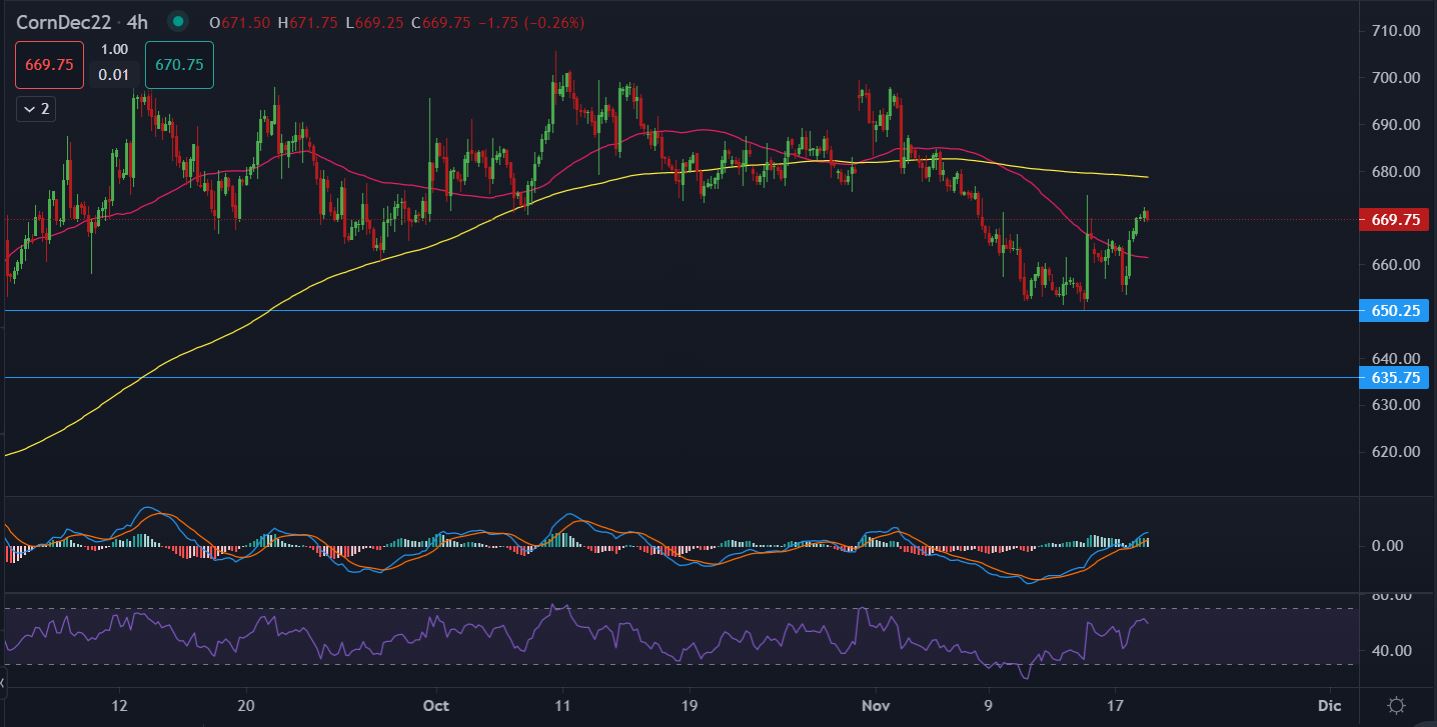The height and width of the screenshot is (727, 1437).
Task: Collapse the indicator legend showing 2
Action: [36, 109]
